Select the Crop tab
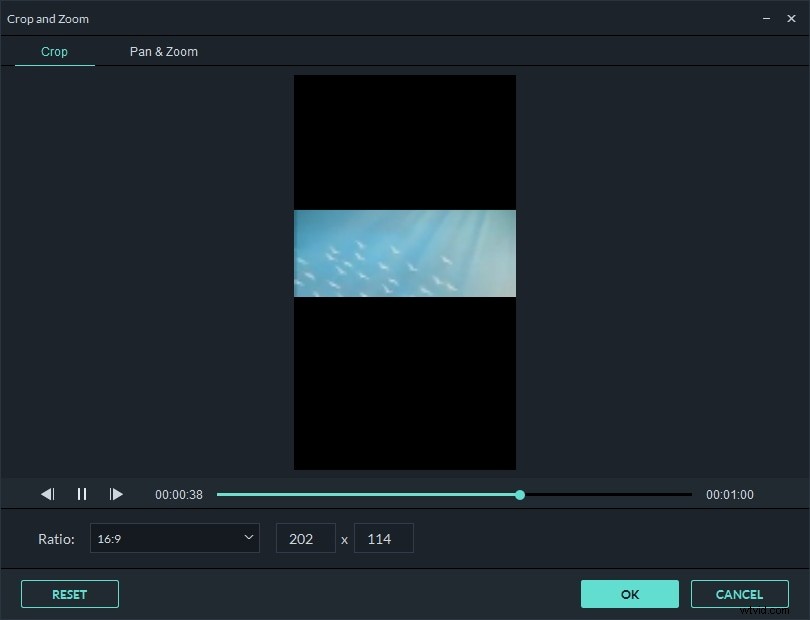 (54, 51)
